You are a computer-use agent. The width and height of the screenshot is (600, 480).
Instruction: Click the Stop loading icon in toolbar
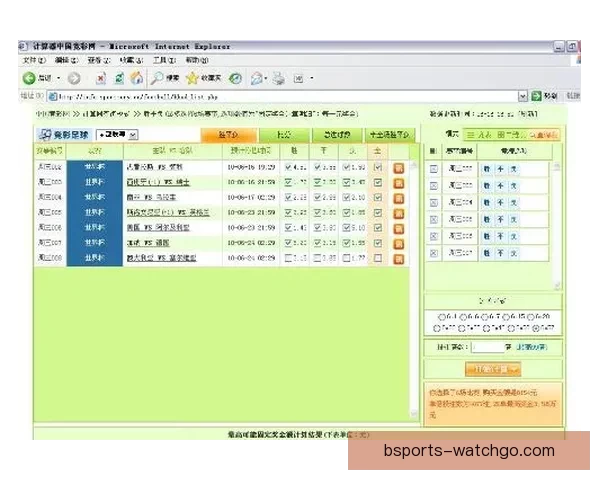pyautogui.click(x=101, y=78)
